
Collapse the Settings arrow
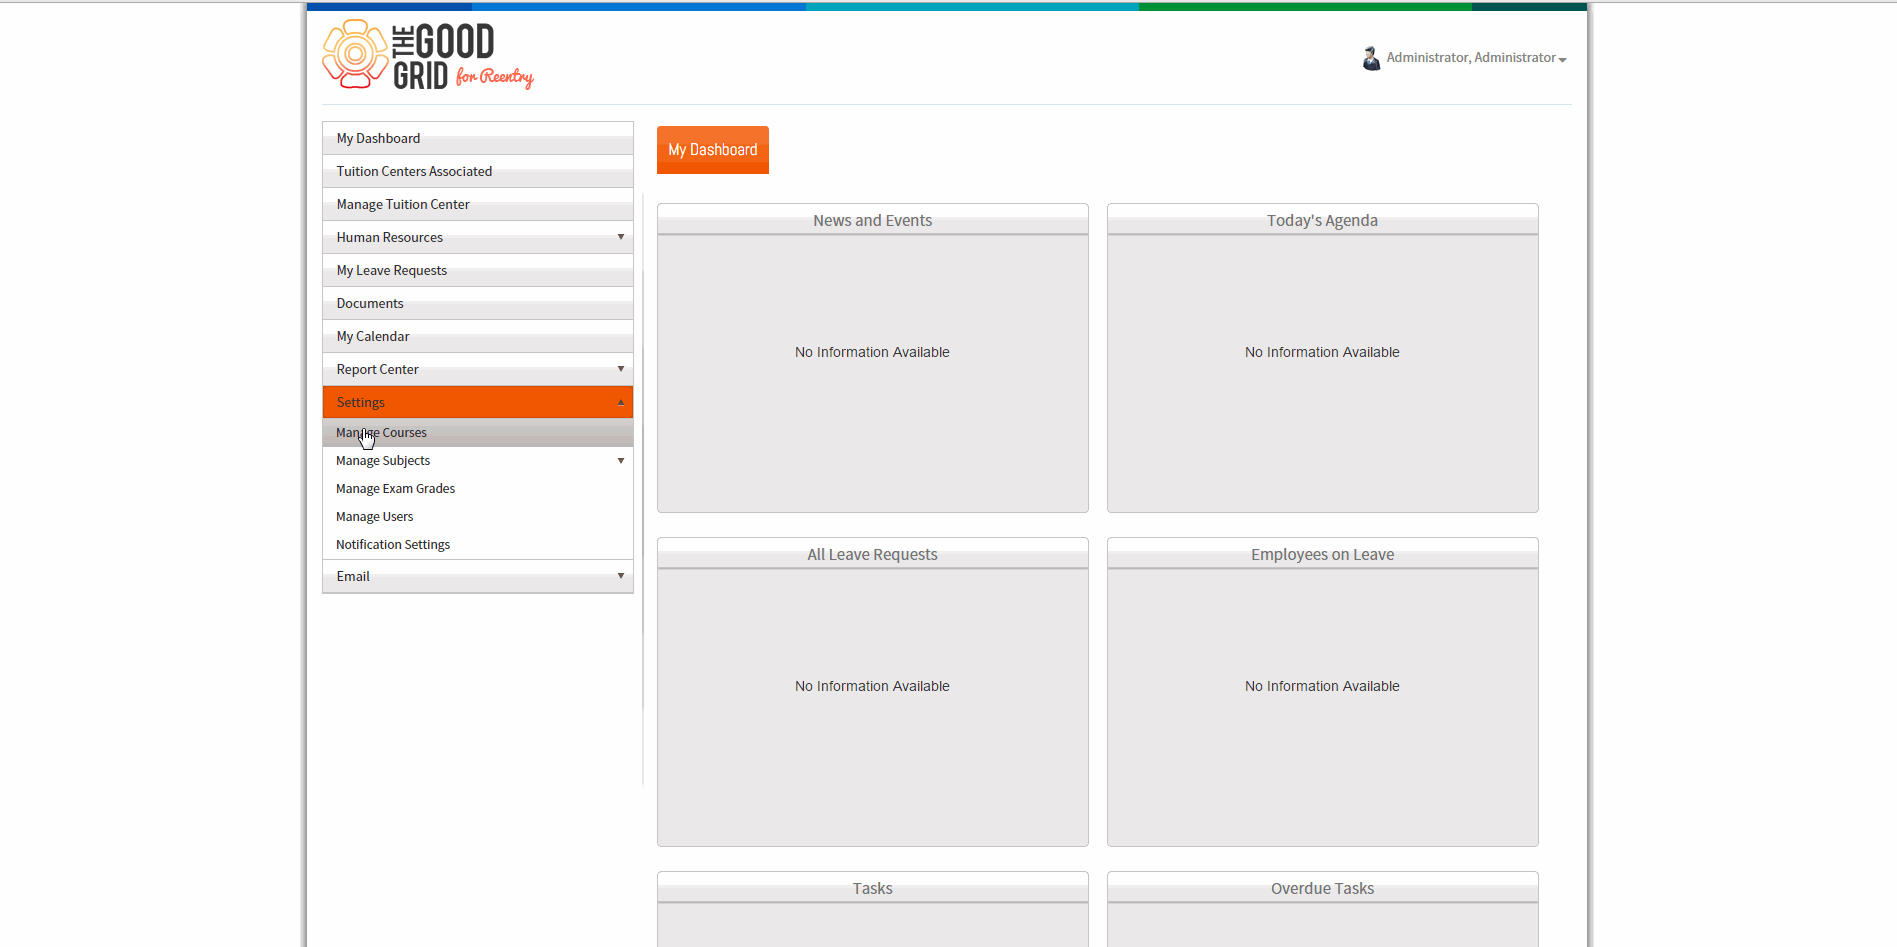click(621, 402)
